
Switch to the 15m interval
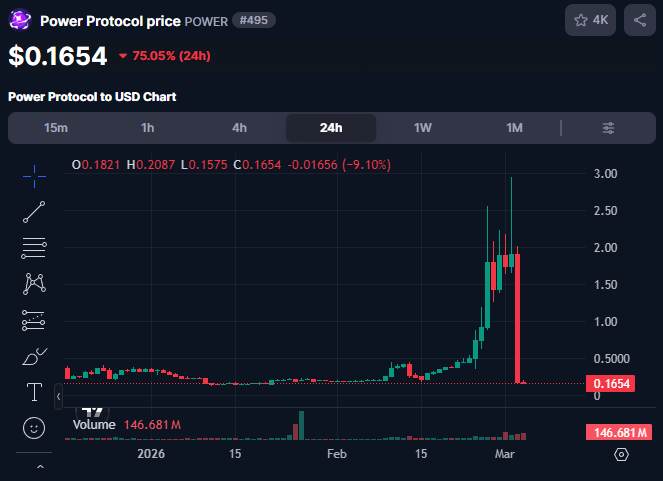[56, 128]
